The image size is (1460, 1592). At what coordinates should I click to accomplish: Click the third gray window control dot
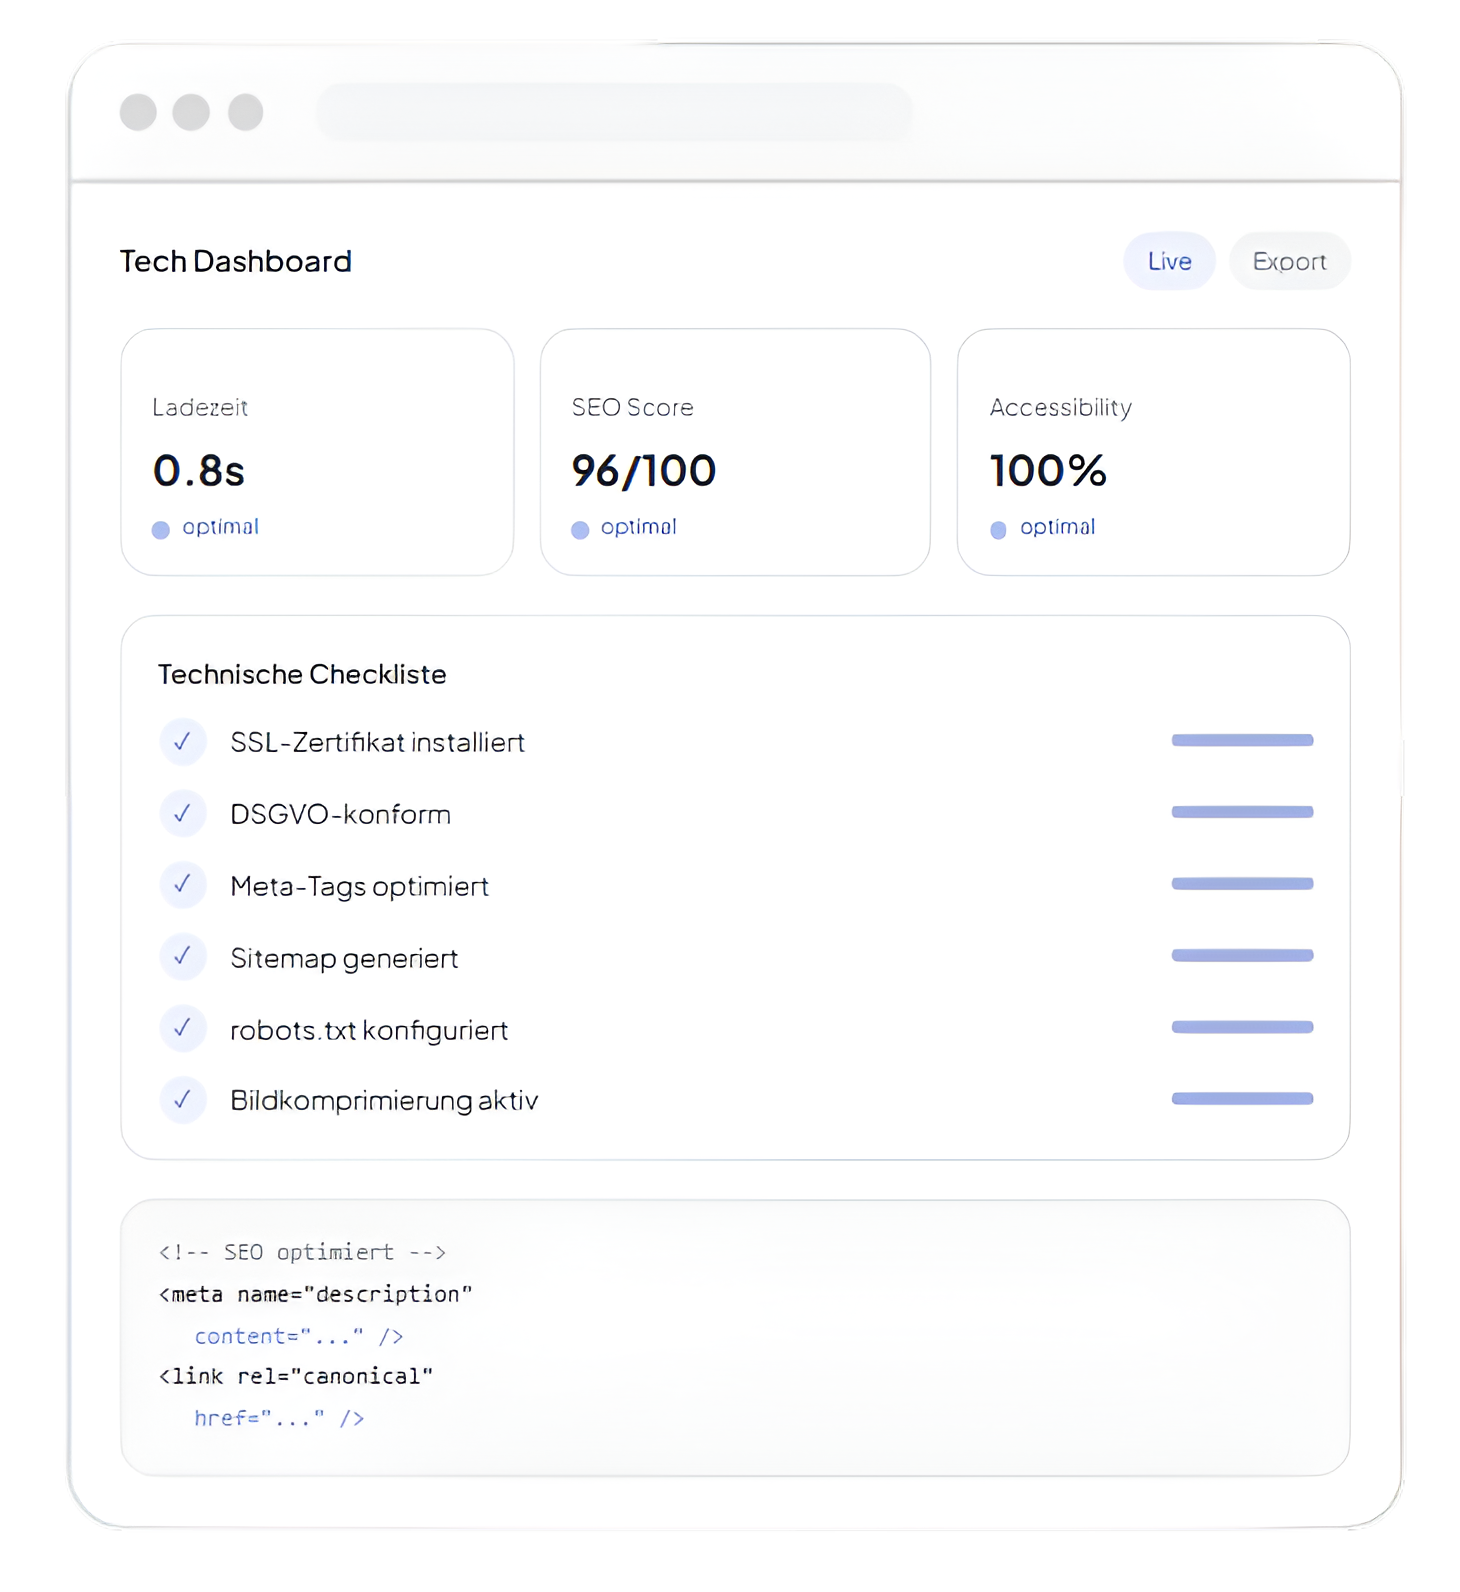pyautogui.click(x=246, y=112)
